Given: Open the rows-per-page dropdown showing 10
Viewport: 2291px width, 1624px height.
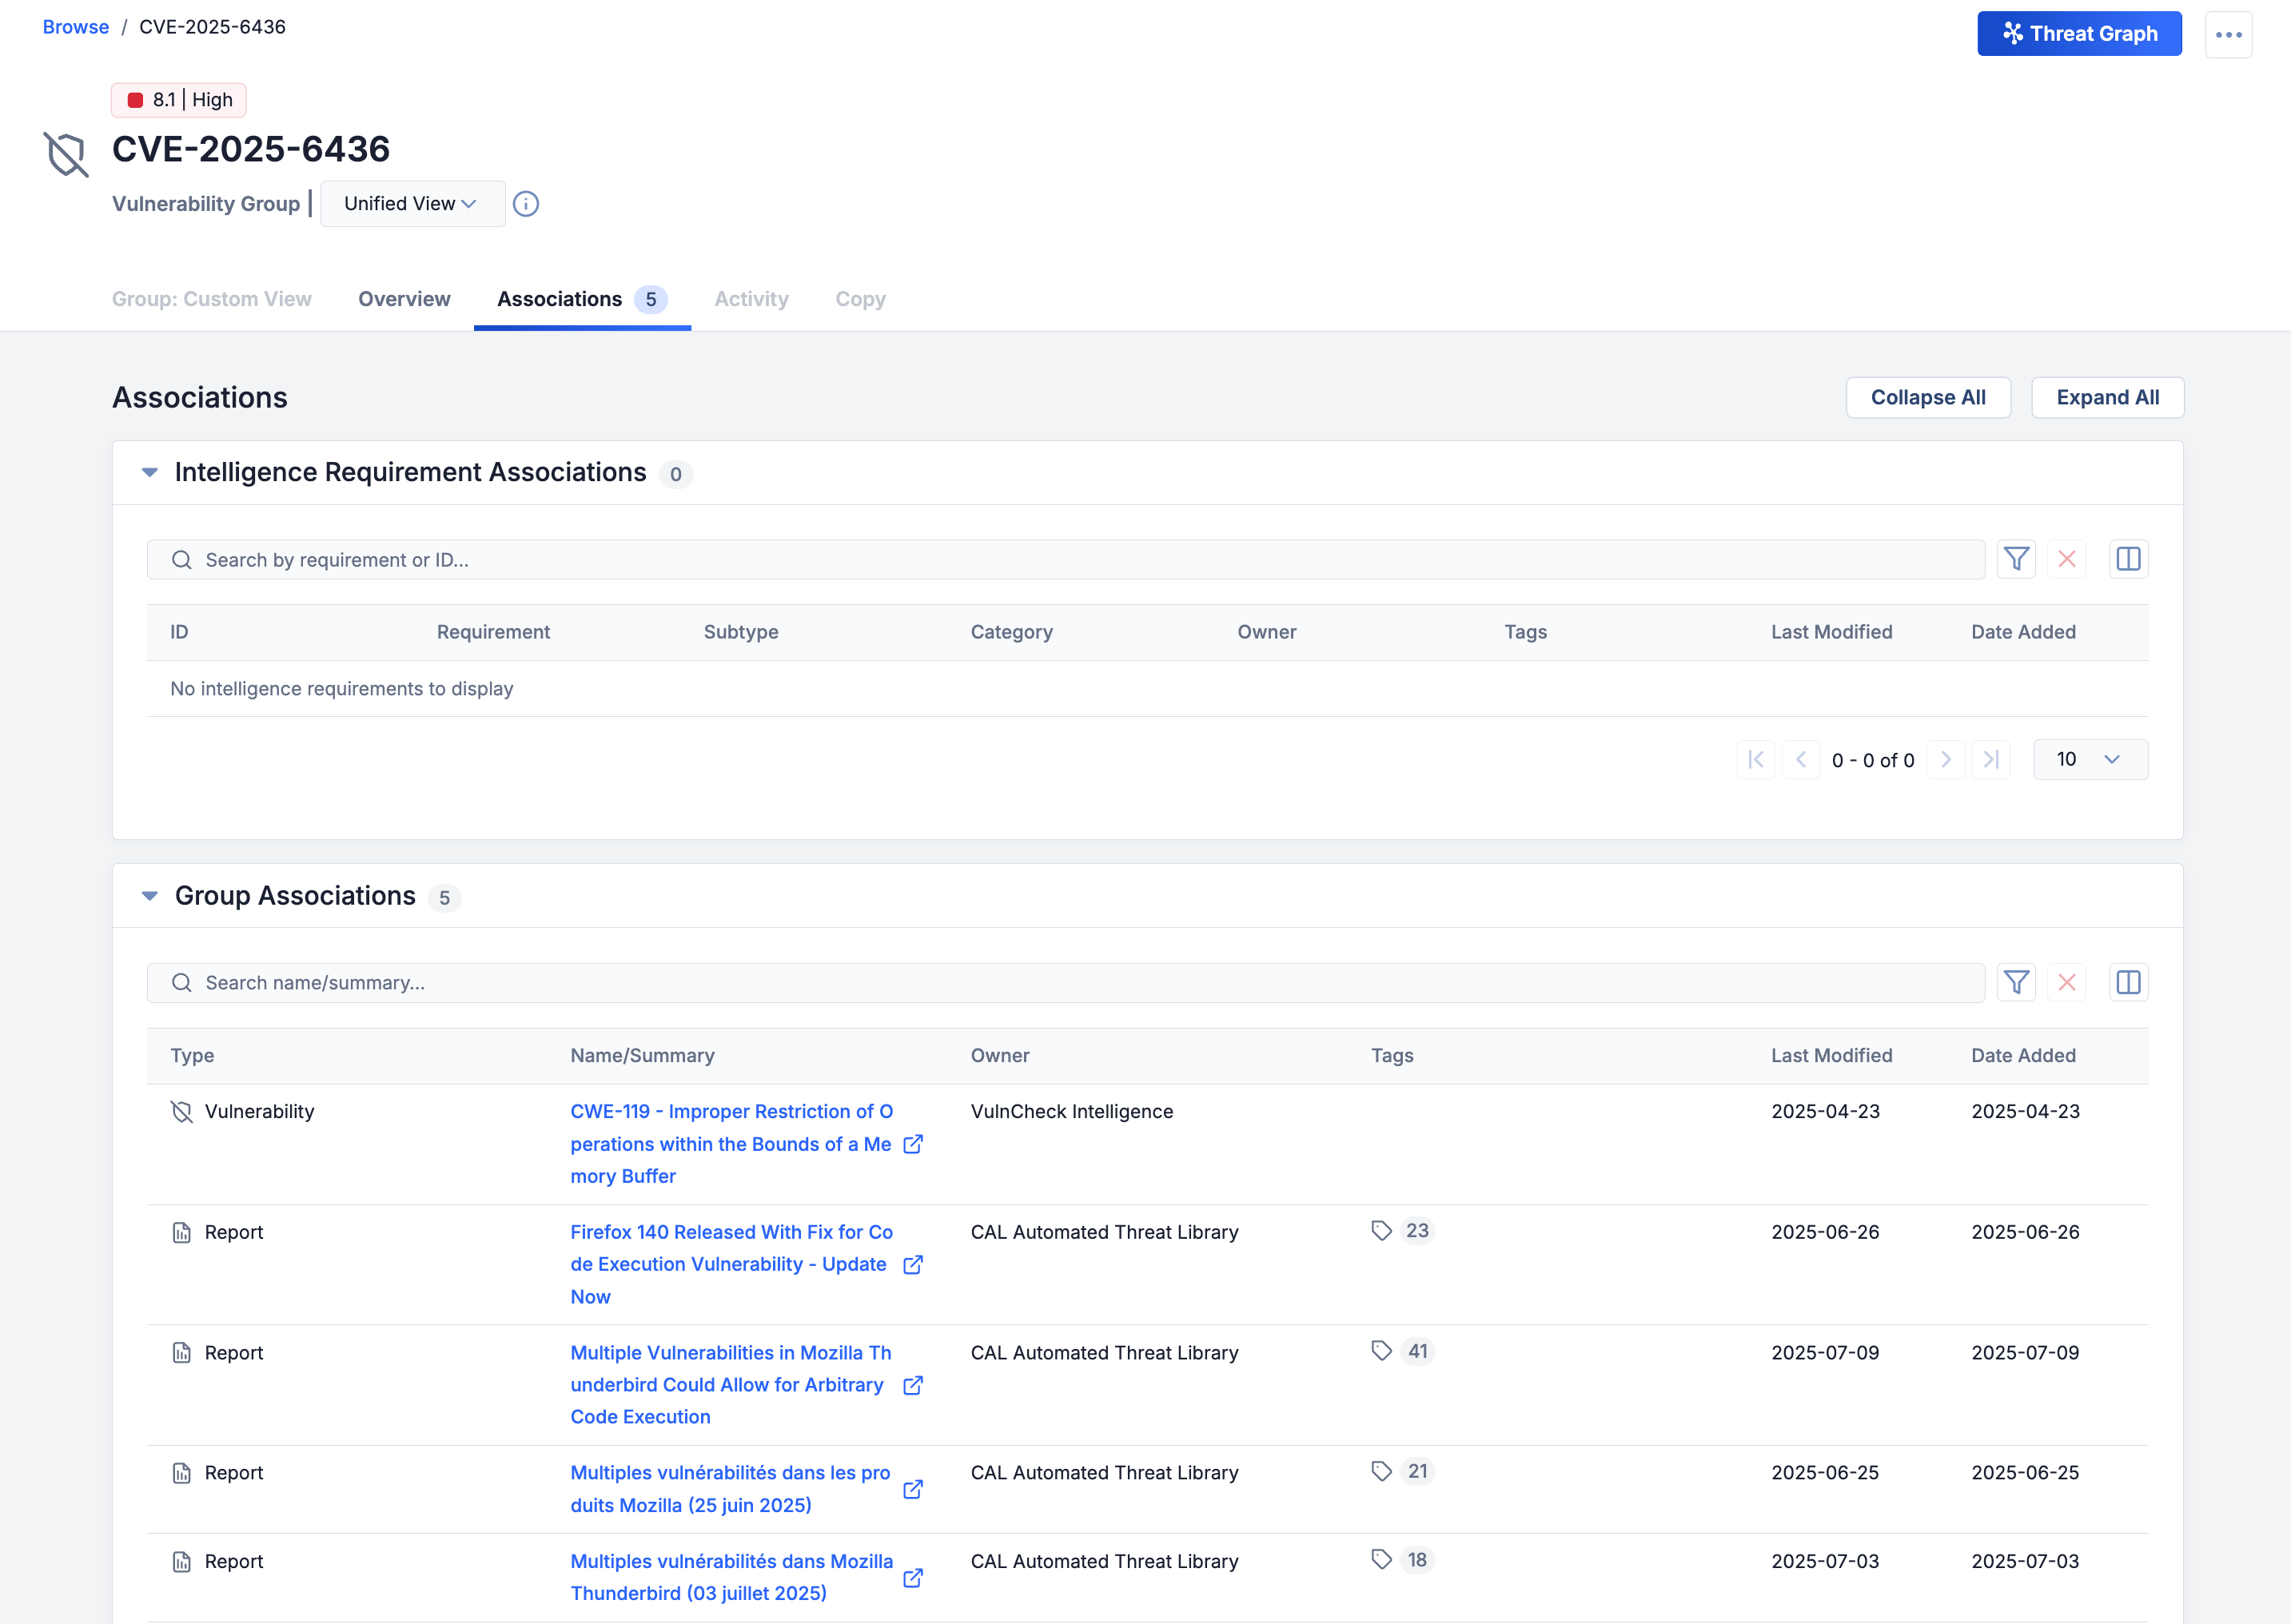Looking at the screenshot, I should 2090,760.
